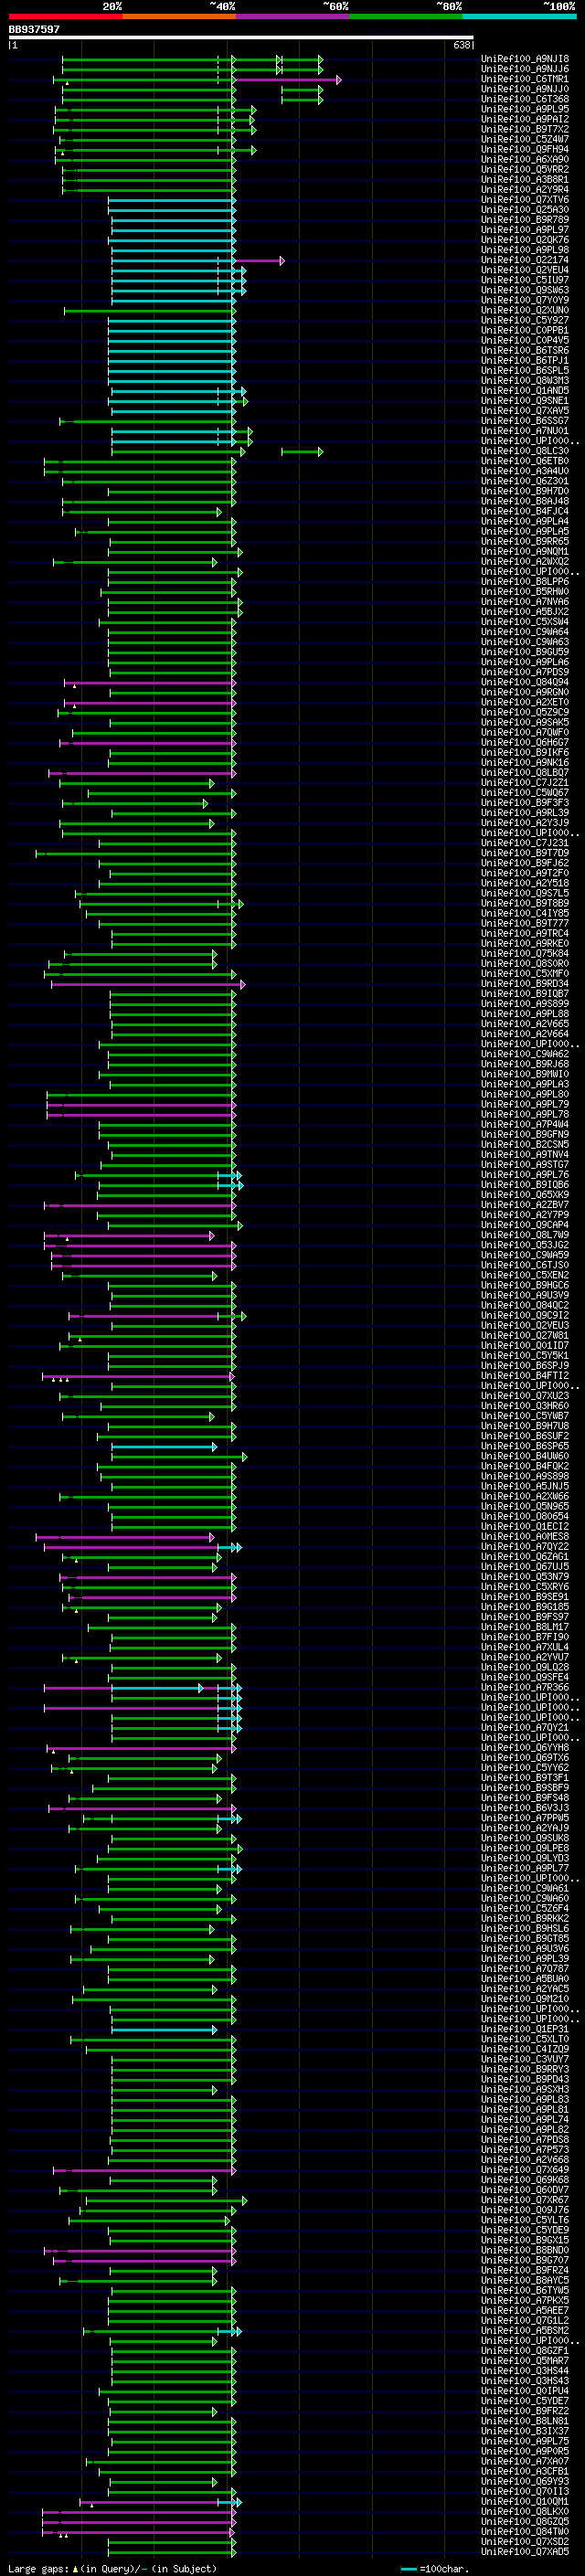
Task: Click the purple ~60% legend bar
Action: (292, 16)
